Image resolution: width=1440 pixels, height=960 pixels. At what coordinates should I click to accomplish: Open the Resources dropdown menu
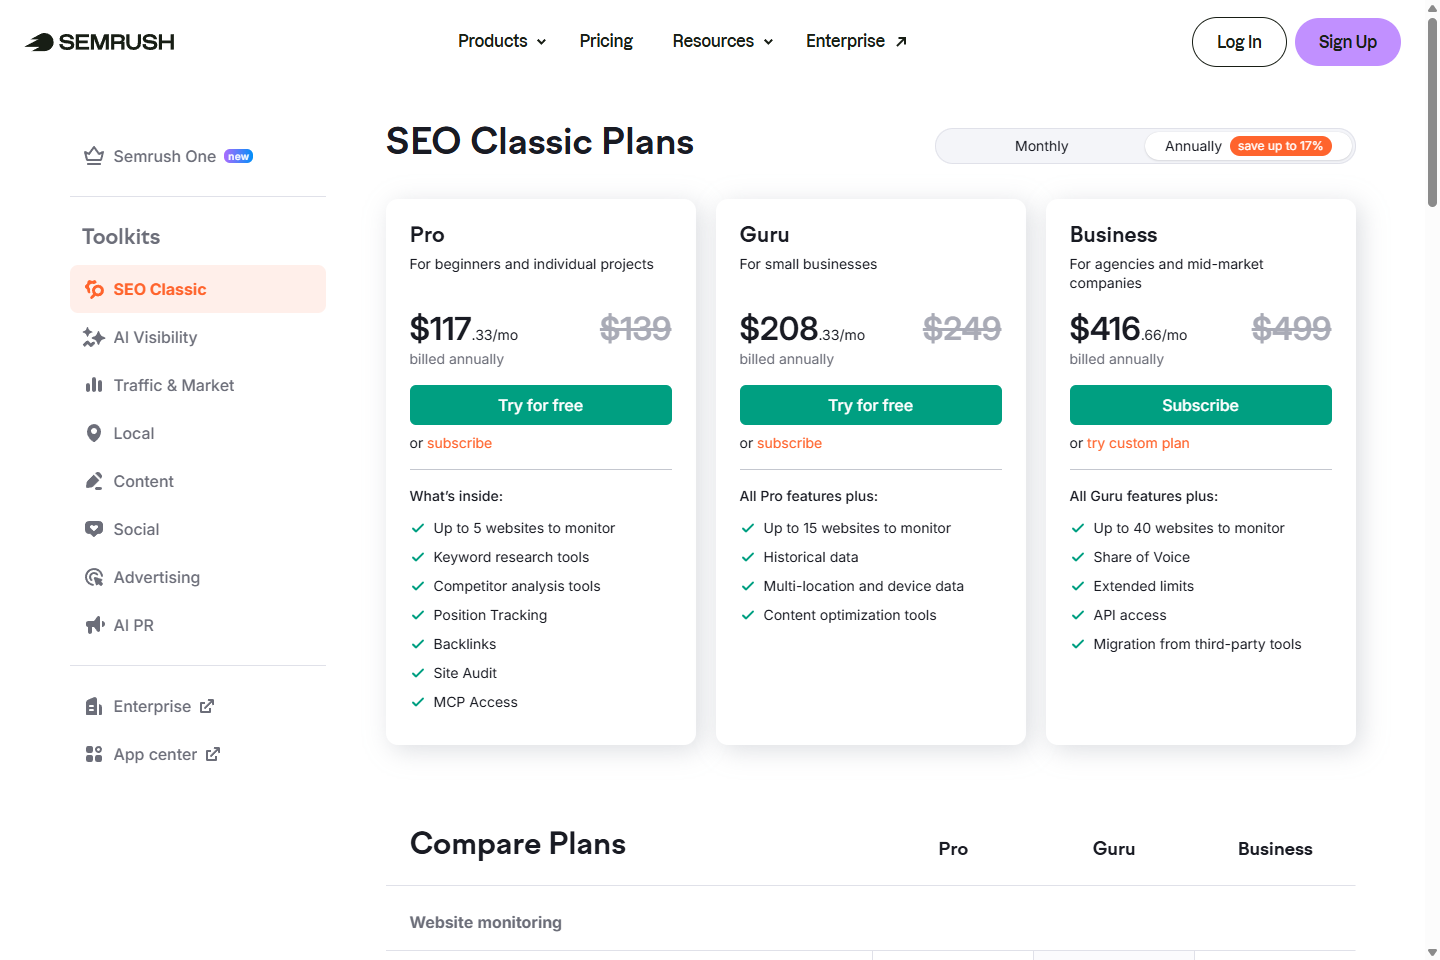(x=721, y=41)
